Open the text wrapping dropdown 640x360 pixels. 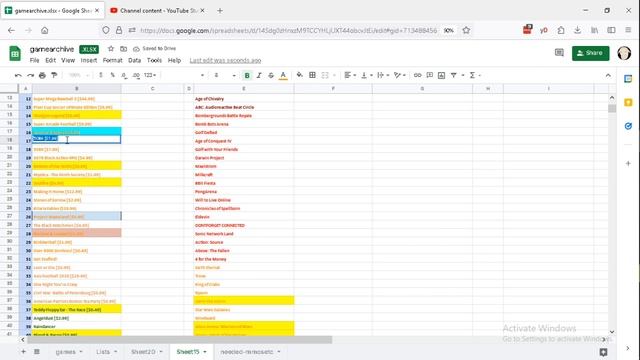382,75
